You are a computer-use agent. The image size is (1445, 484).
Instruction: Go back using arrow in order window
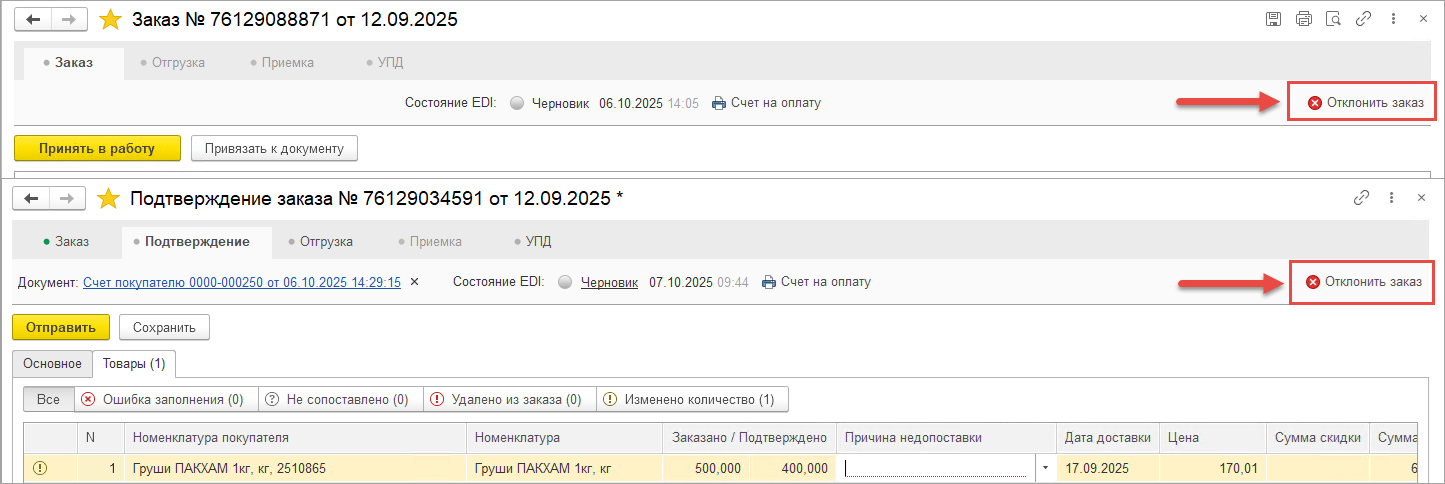click(x=33, y=19)
